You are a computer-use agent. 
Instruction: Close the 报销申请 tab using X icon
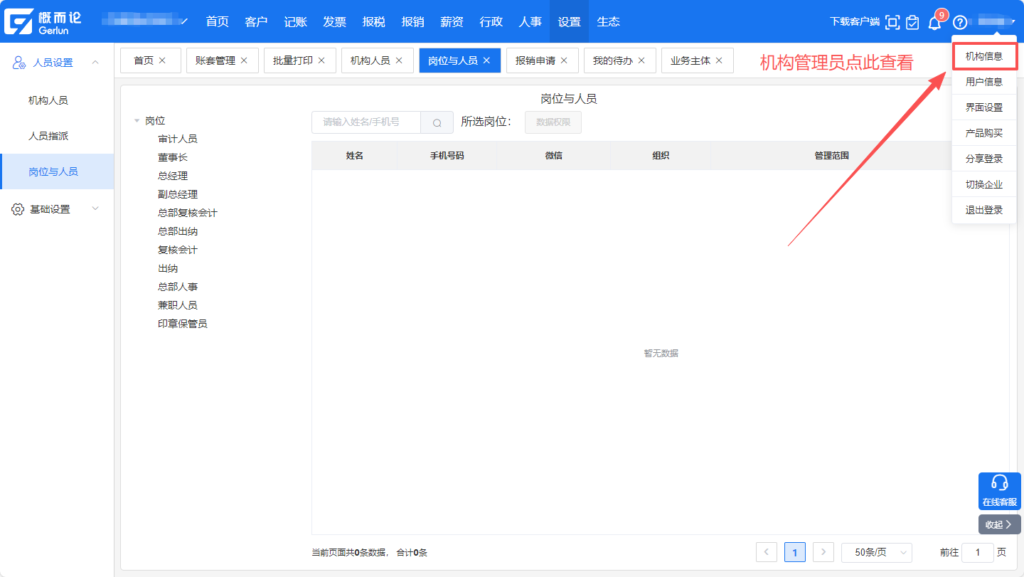(x=564, y=61)
